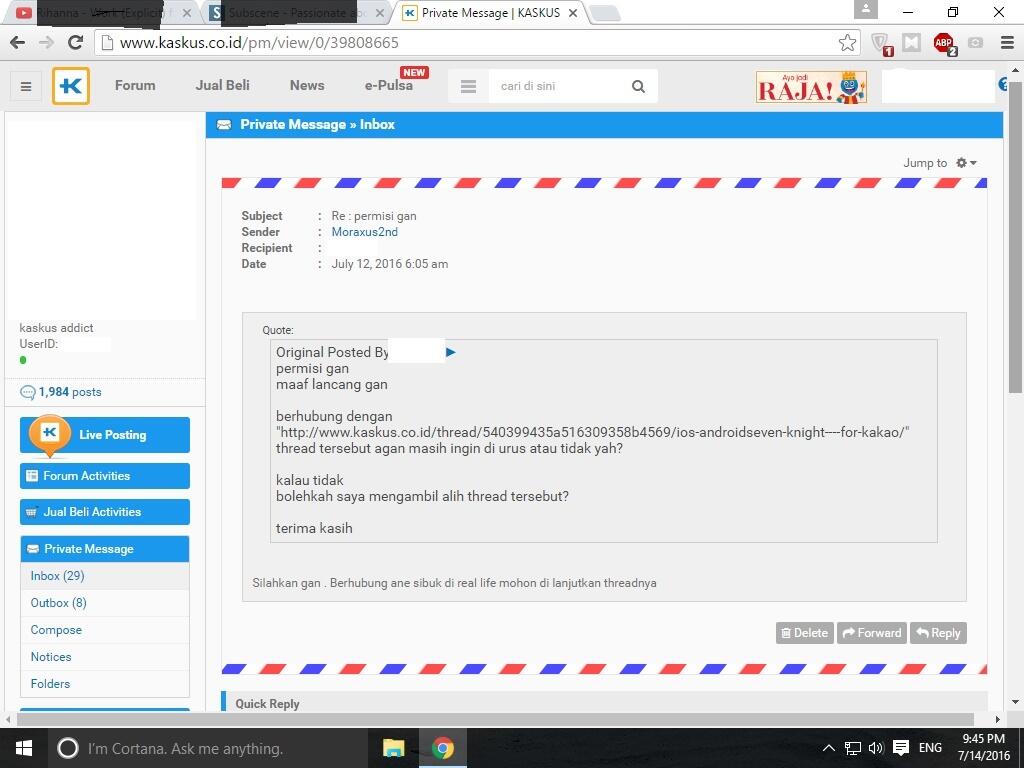Bookmark this page with the star icon
The image size is (1024, 768).
pos(847,42)
